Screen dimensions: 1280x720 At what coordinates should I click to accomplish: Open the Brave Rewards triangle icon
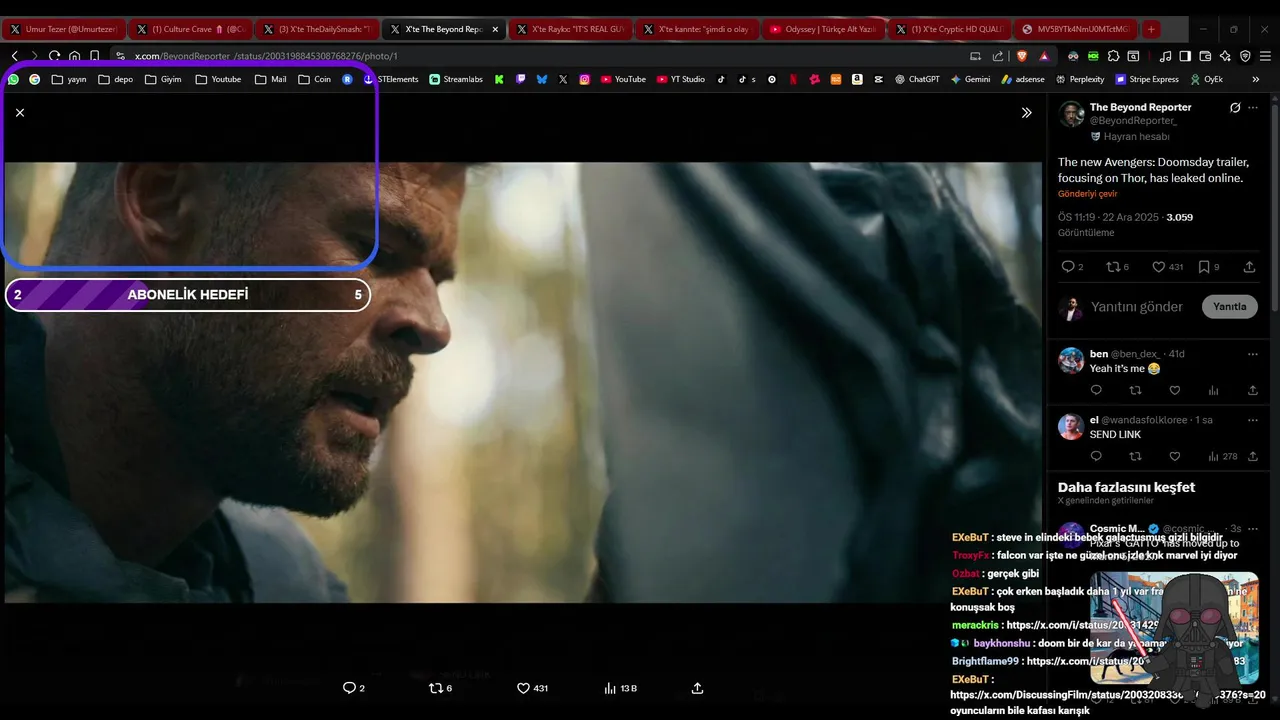(1044, 56)
